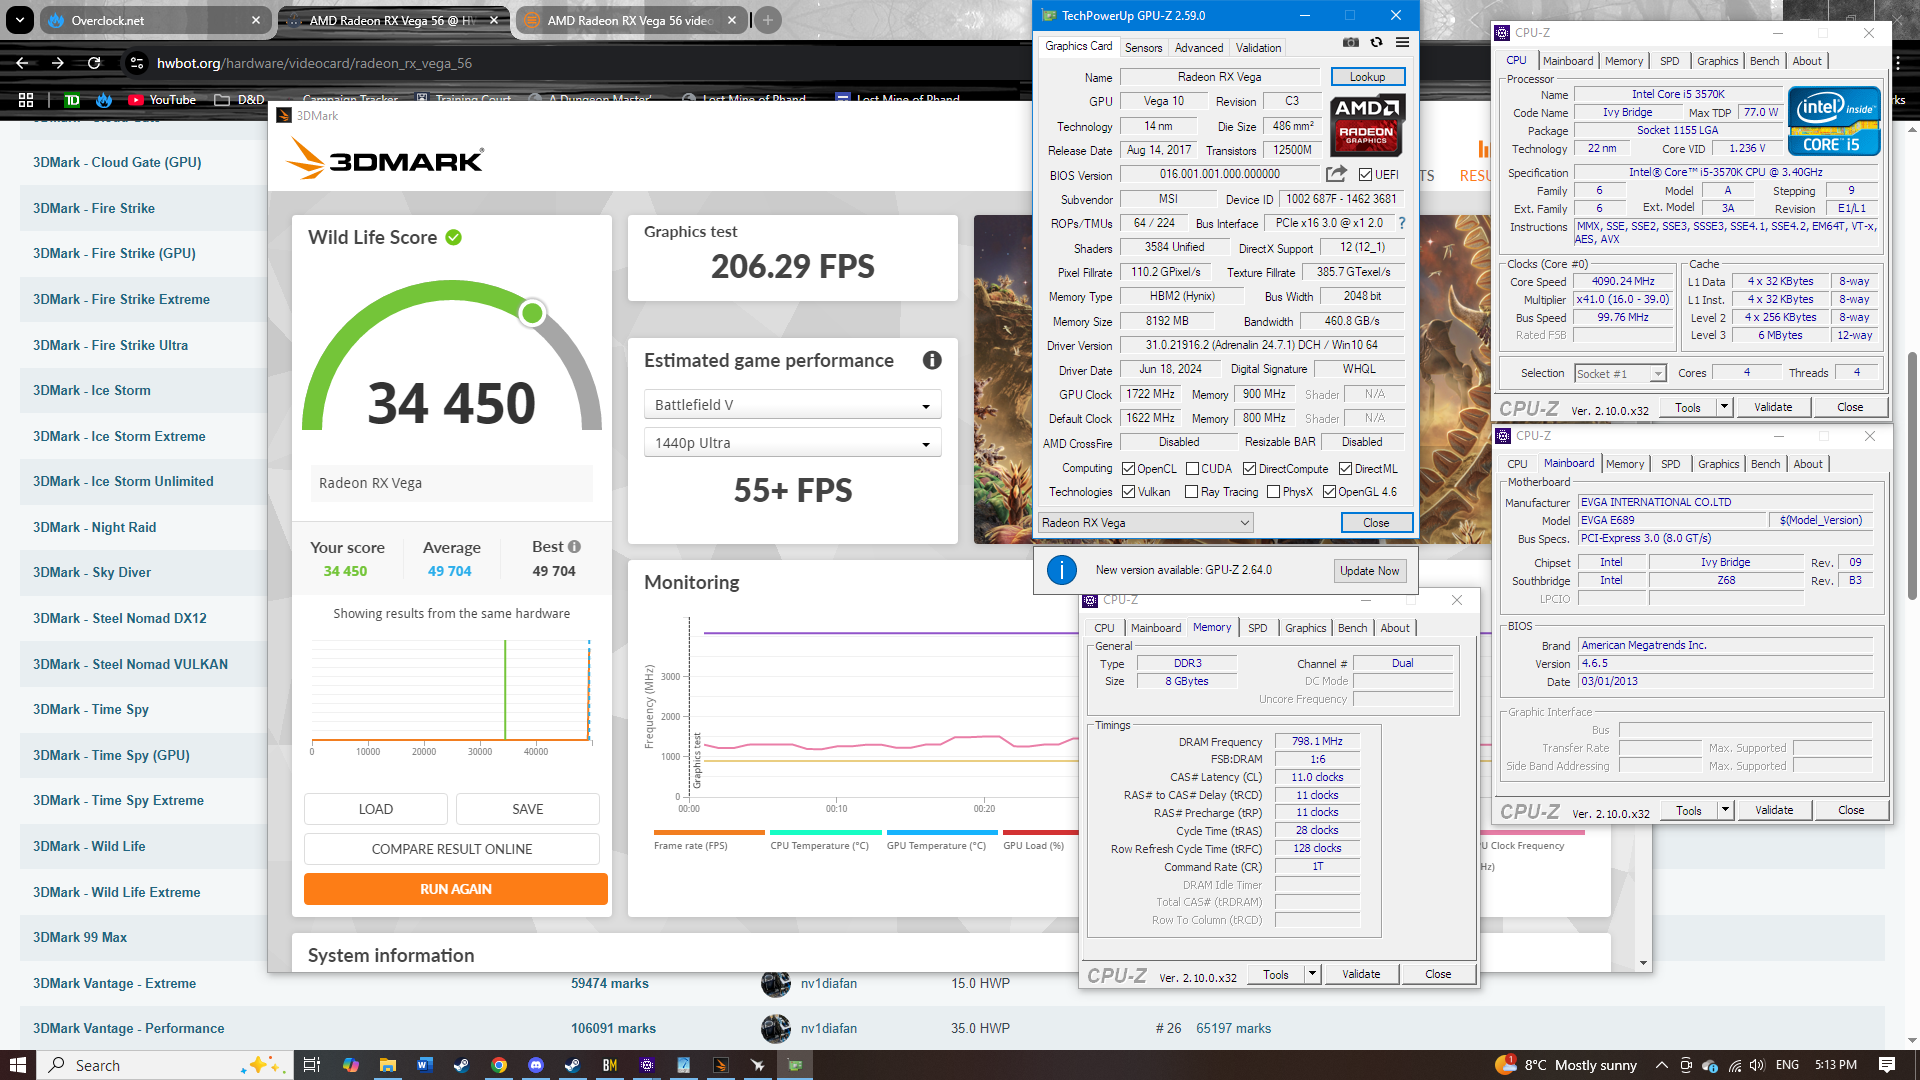Switch to Overclock.net Chrome tab
The width and height of the screenshot is (1920, 1080).
(155, 20)
